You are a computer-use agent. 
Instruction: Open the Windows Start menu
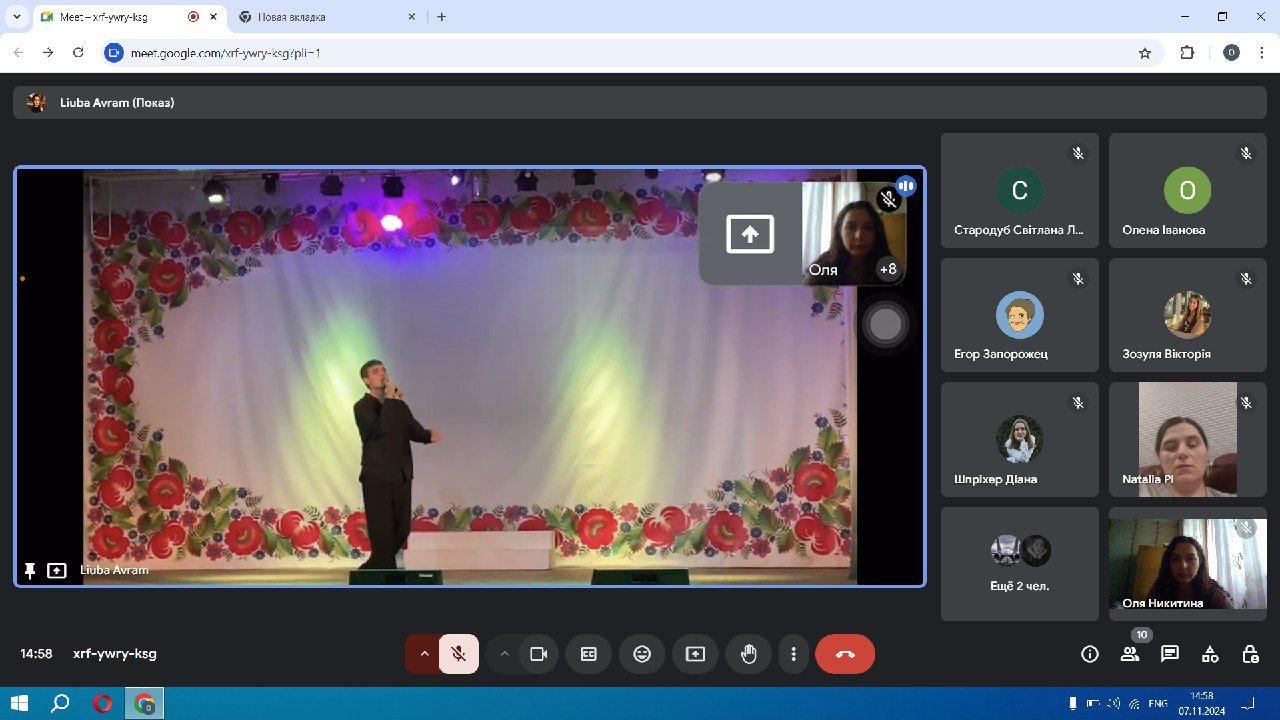(x=19, y=703)
